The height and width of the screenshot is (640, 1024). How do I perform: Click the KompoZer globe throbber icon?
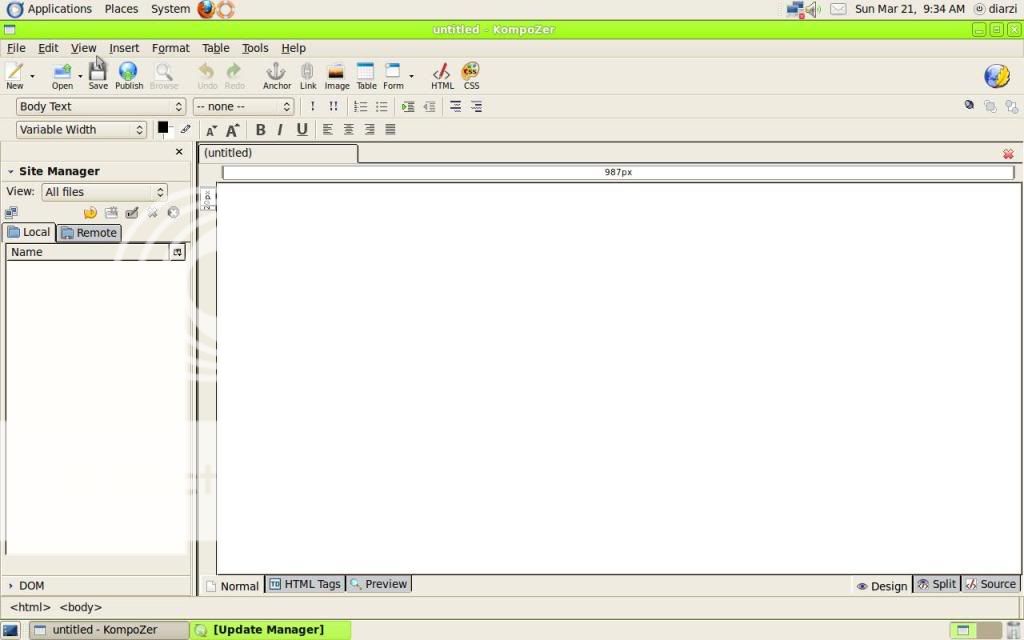997,76
